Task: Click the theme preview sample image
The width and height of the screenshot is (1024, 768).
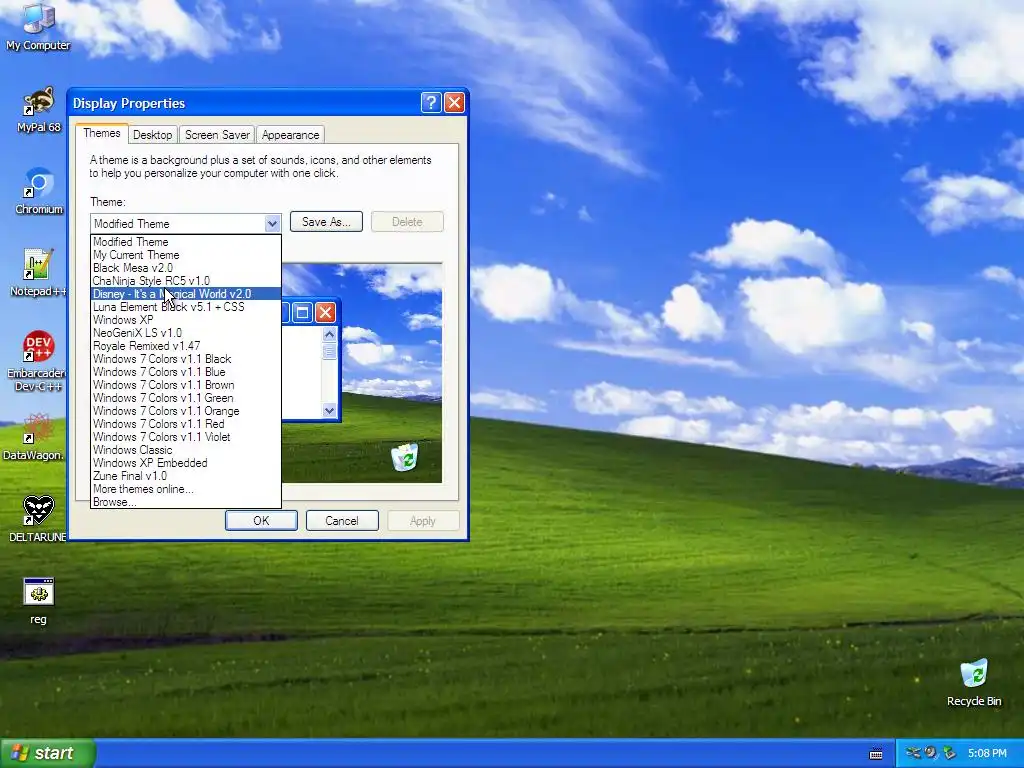Action: coord(362,373)
